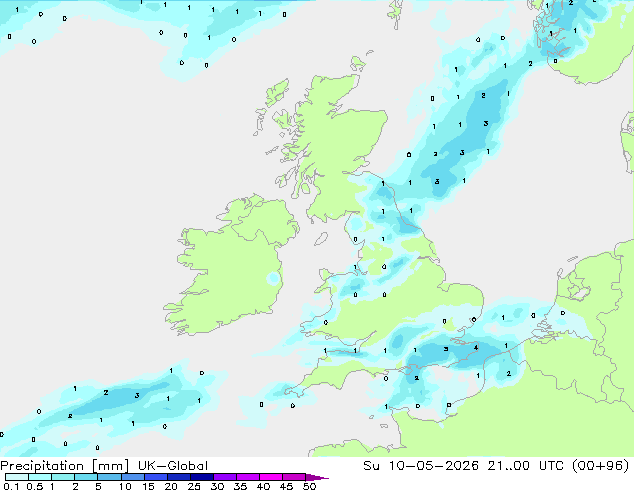Click the '10' legend scale label
Image resolution: width=634 pixels, height=490 pixels.
pyautogui.click(x=125, y=486)
